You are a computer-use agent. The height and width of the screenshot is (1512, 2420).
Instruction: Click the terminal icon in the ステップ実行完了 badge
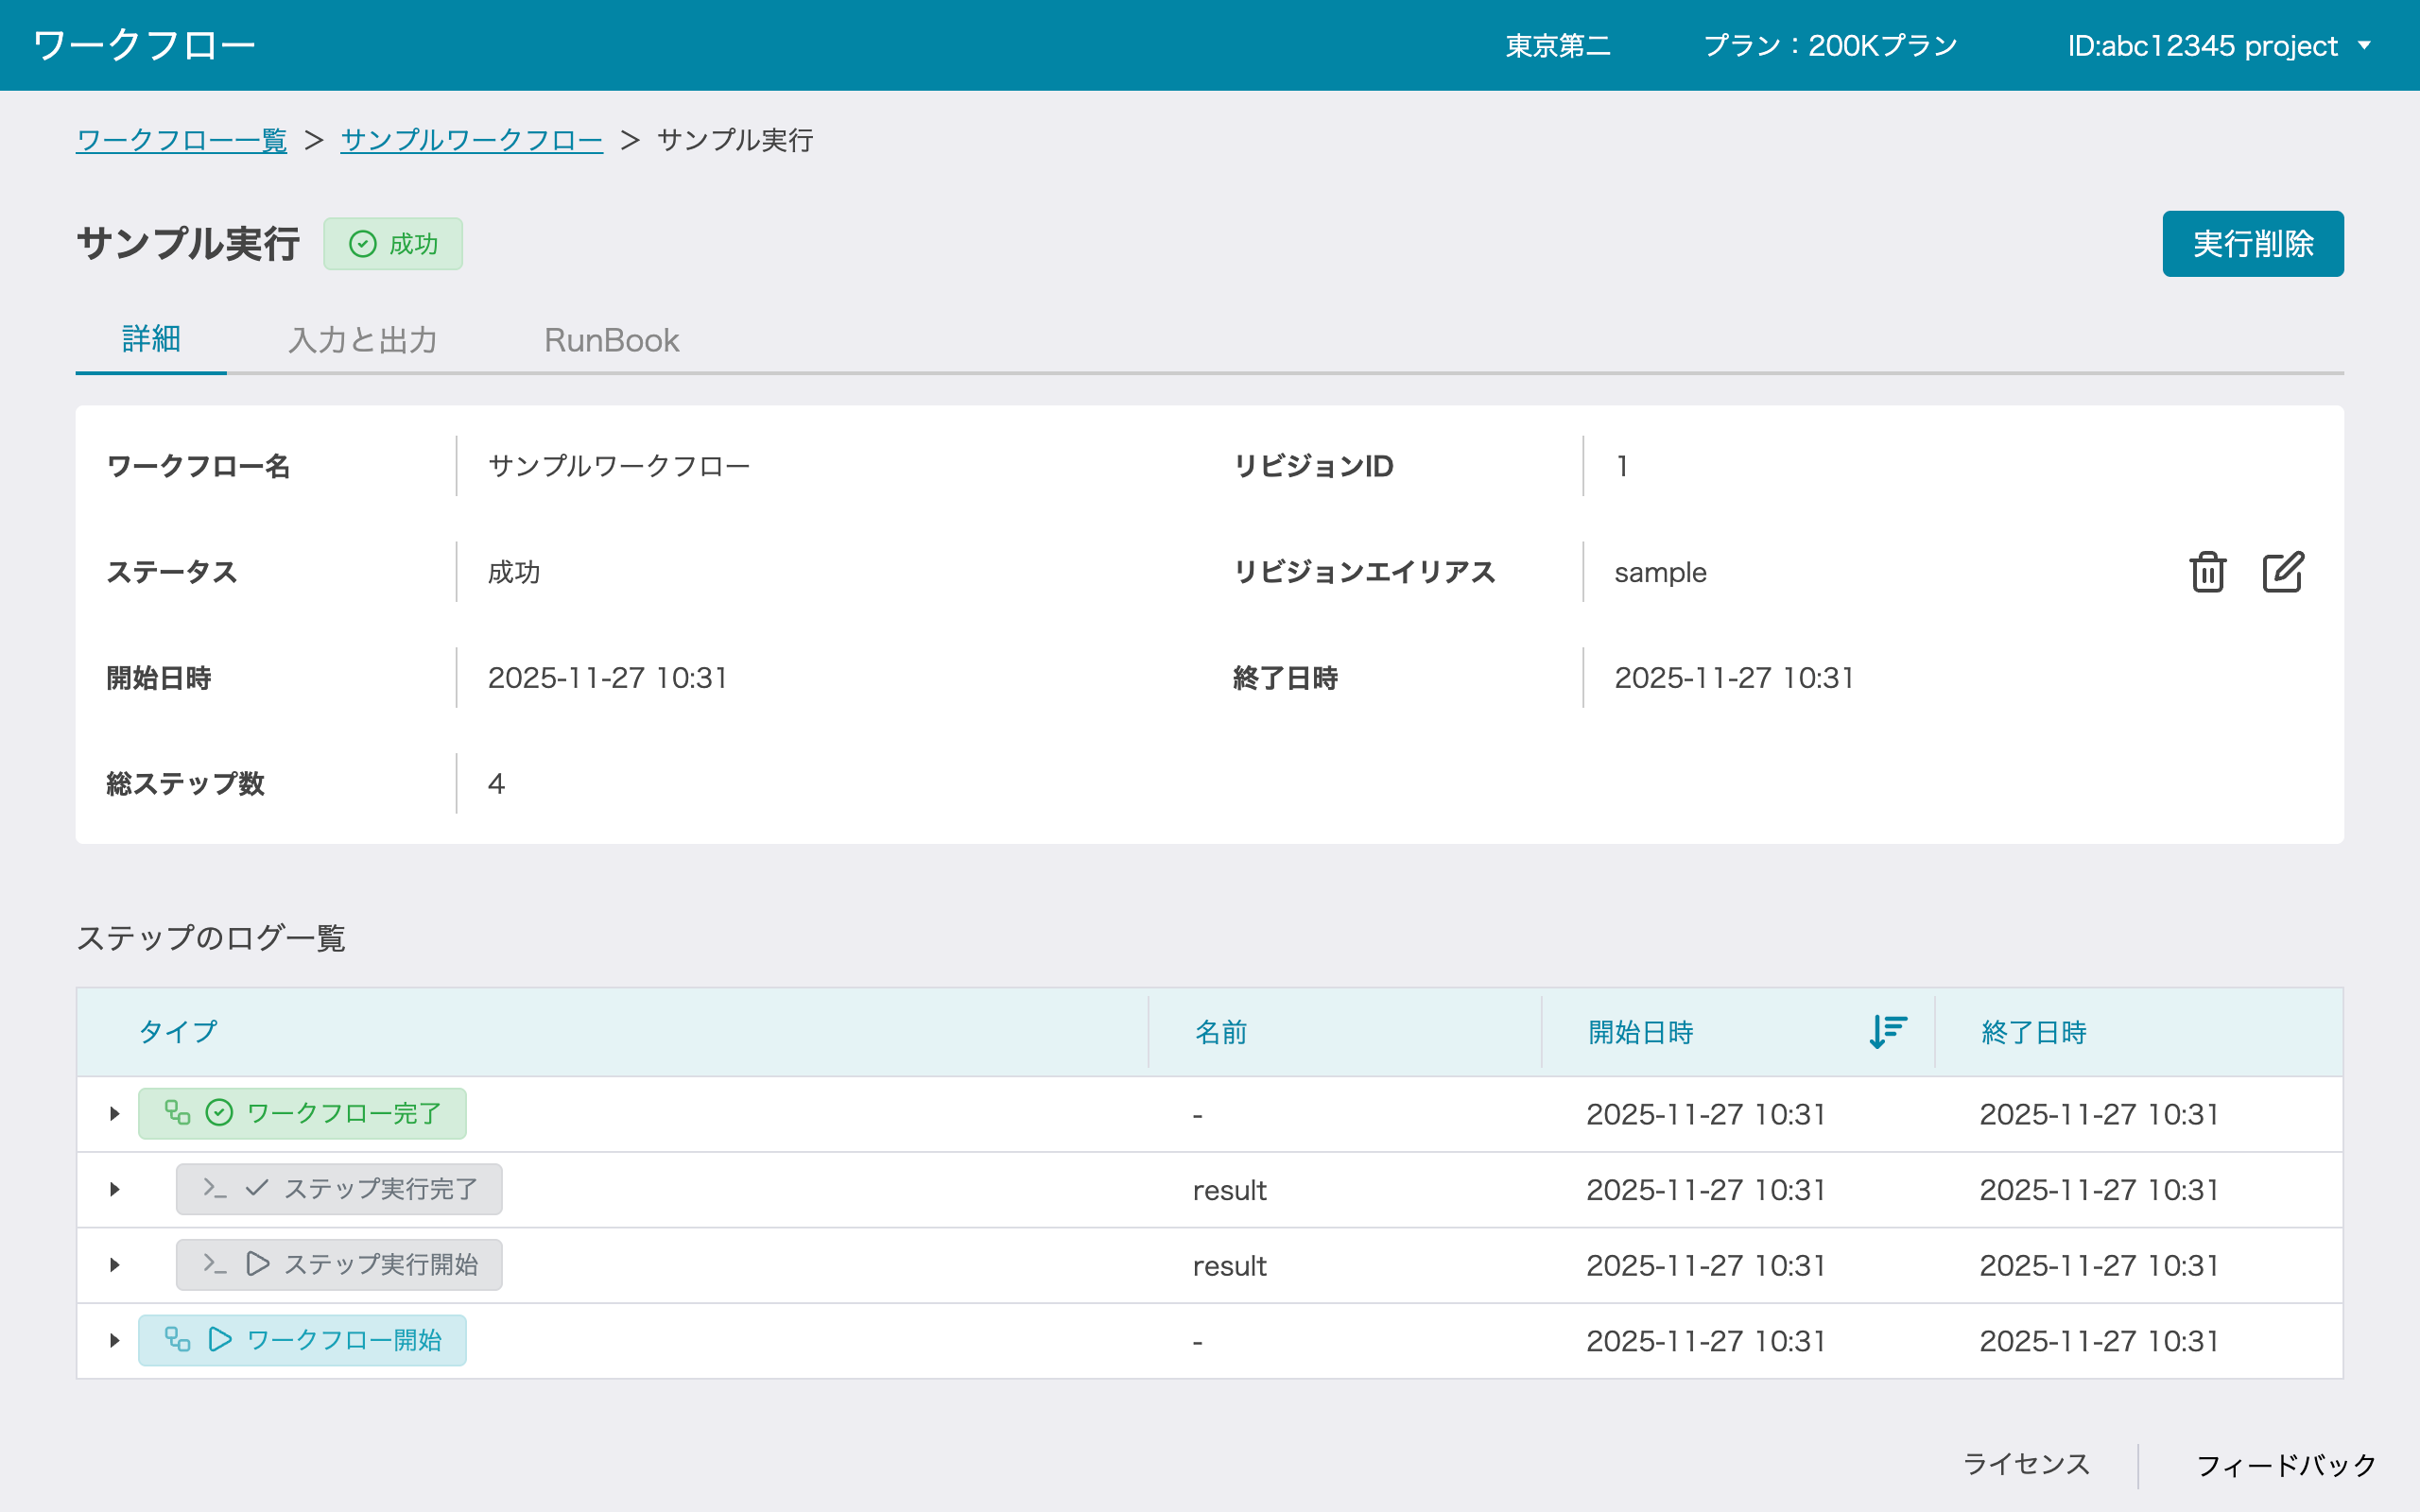[x=215, y=1188]
